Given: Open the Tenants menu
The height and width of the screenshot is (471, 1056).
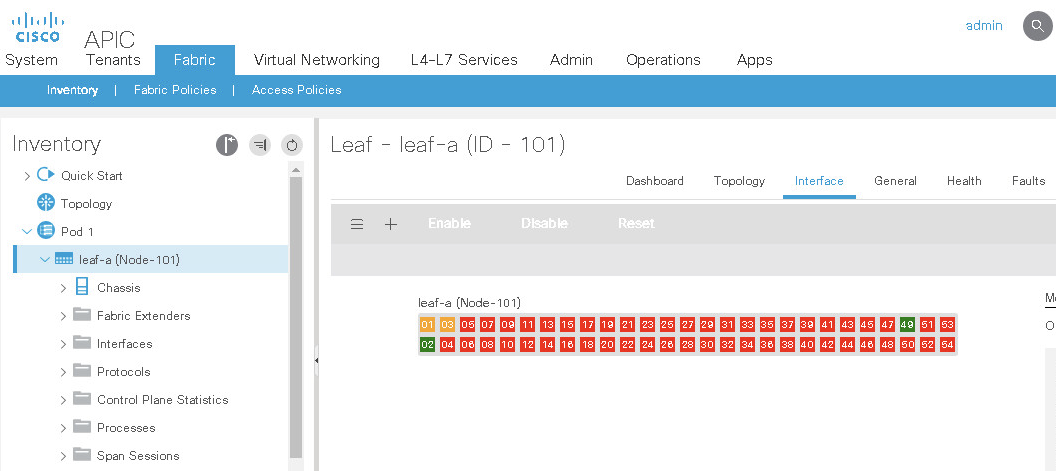Looking at the screenshot, I should [x=113, y=60].
